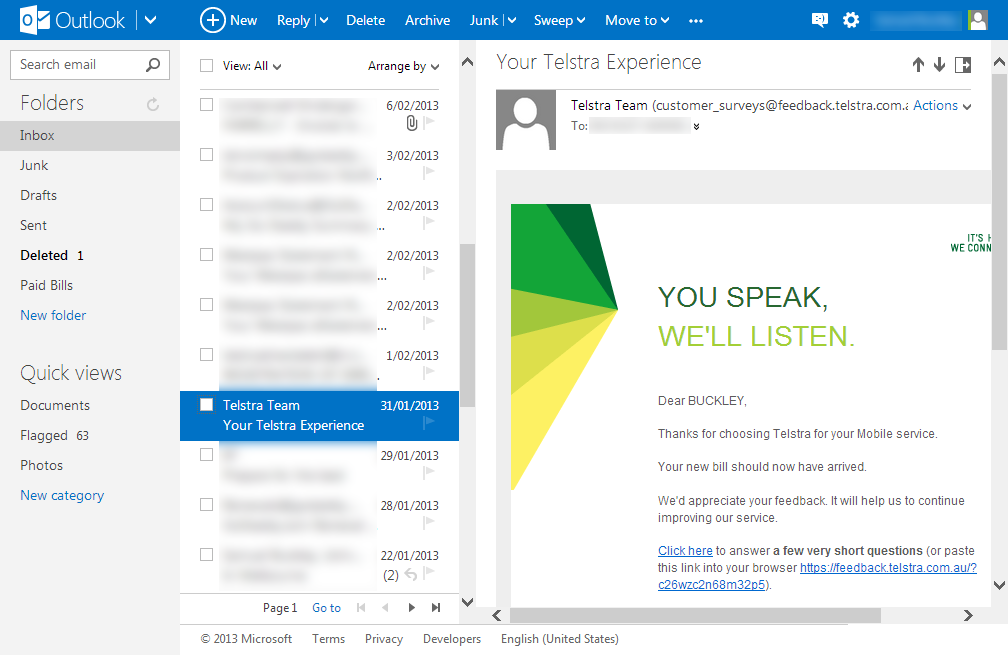Image resolution: width=1008 pixels, height=655 pixels.
Task: Flag the 1/02/2013 email
Action: coord(429,372)
